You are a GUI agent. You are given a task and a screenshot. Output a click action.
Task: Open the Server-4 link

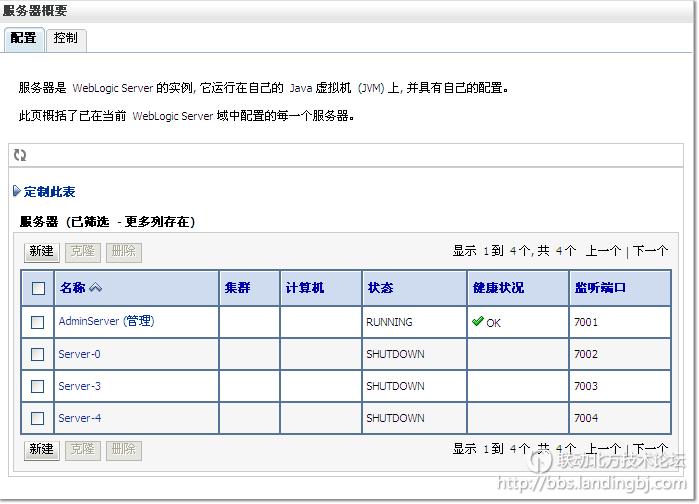pos(79,418)
